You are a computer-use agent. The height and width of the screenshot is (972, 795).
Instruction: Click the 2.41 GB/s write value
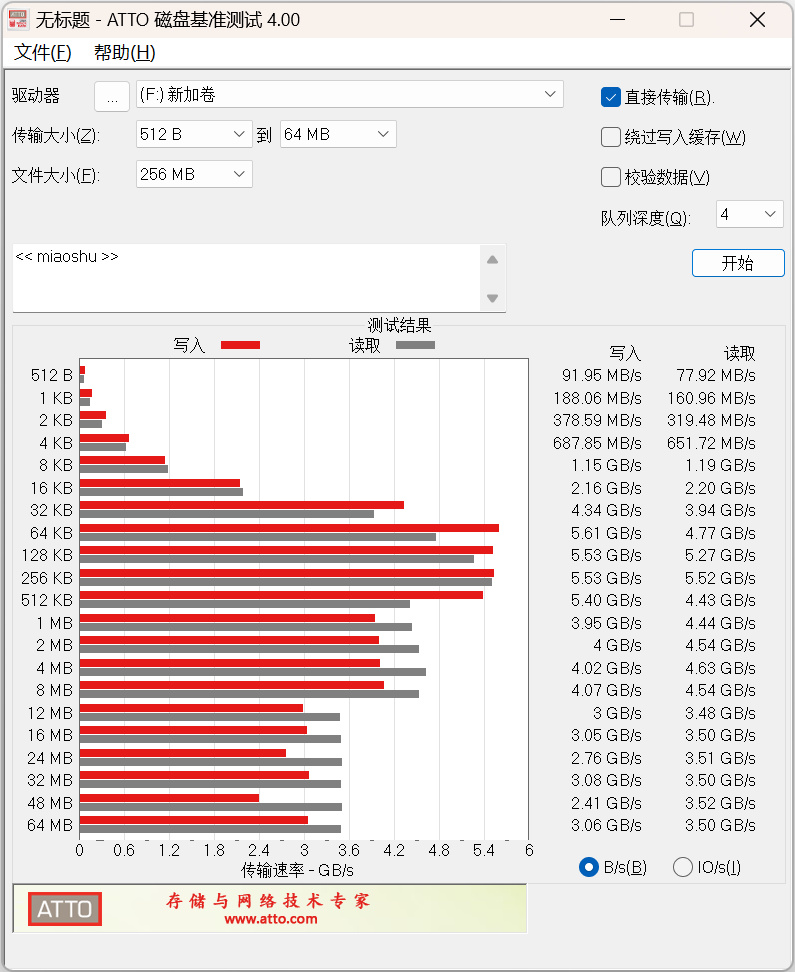606,803
